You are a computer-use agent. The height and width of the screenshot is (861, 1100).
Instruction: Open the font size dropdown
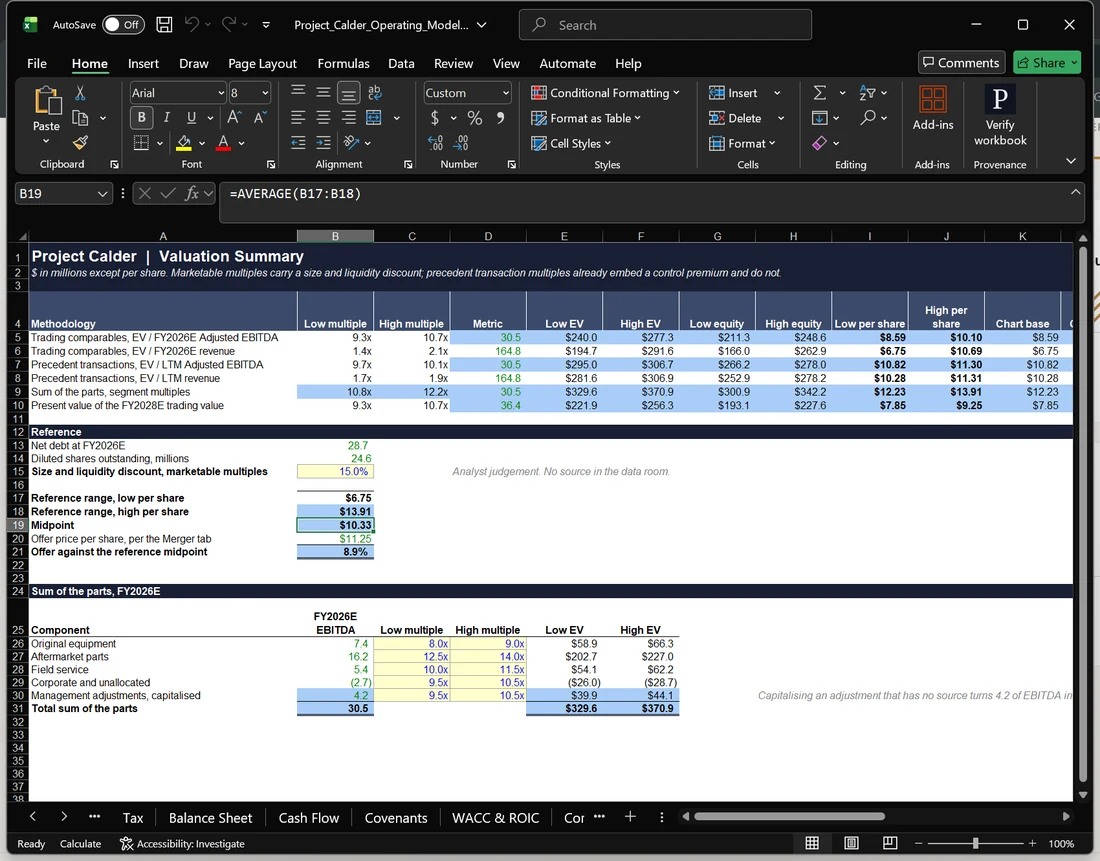click(x=265, y=93)
